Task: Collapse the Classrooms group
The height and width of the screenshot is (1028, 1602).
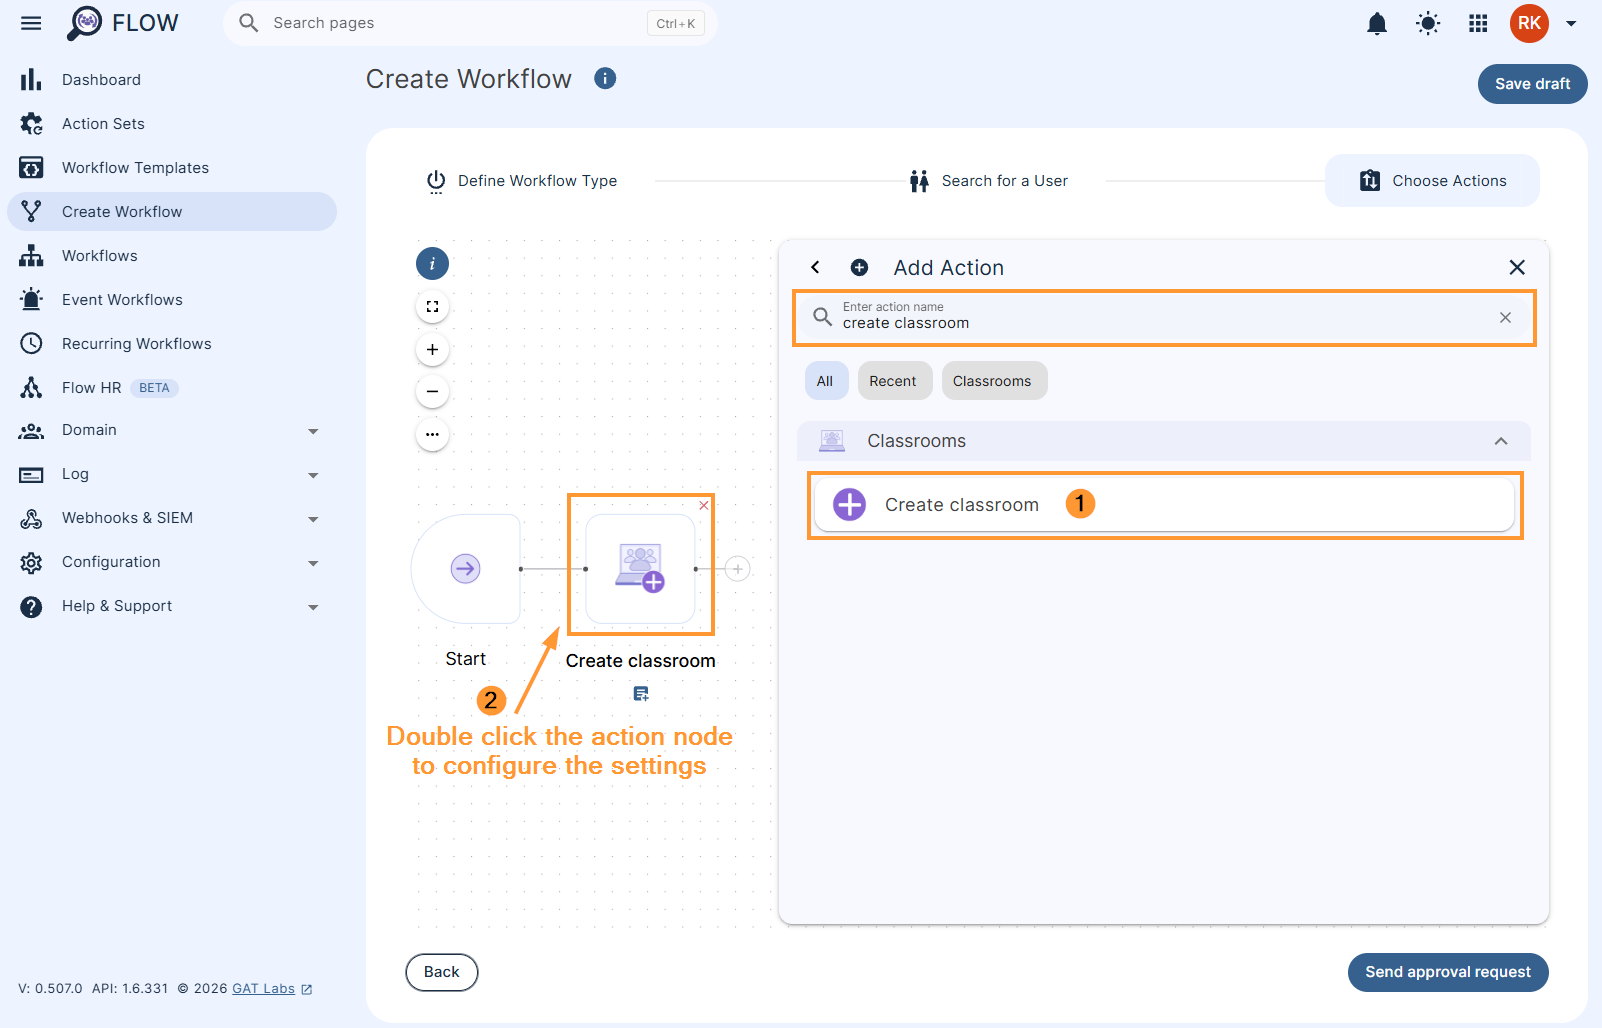Action: coord(1501,441)
